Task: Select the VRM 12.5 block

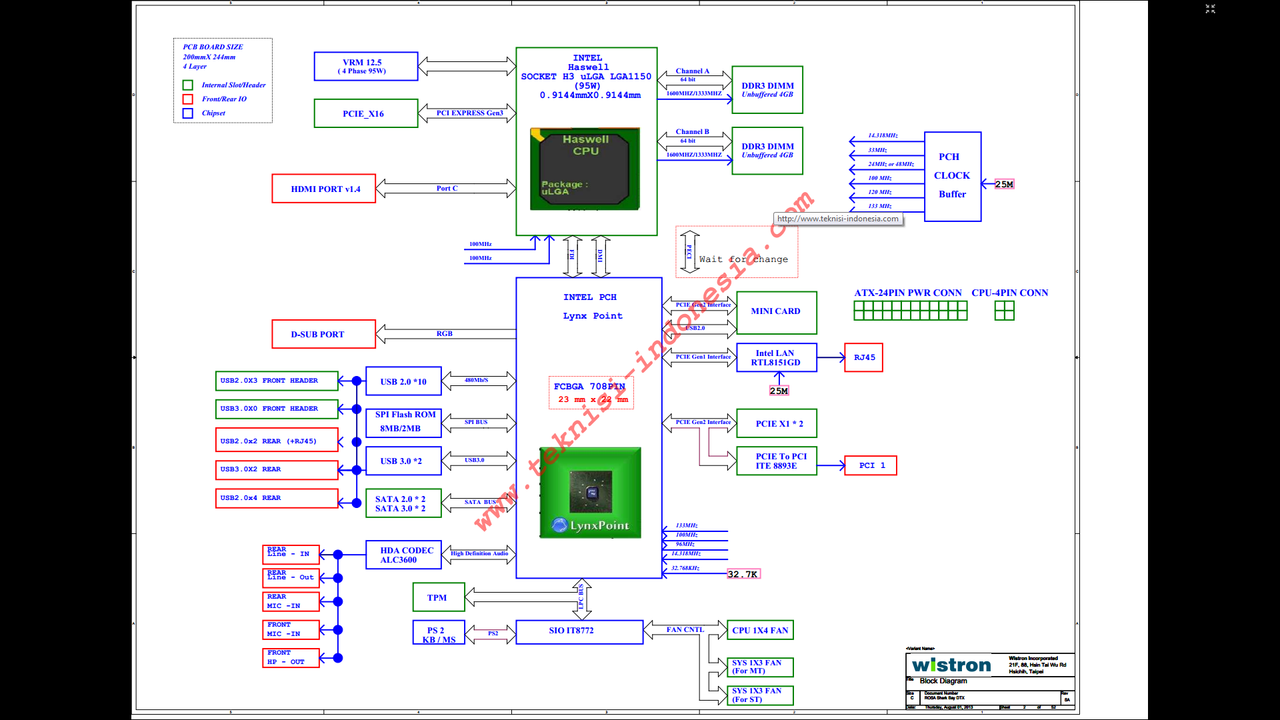Action: [366, 66]
